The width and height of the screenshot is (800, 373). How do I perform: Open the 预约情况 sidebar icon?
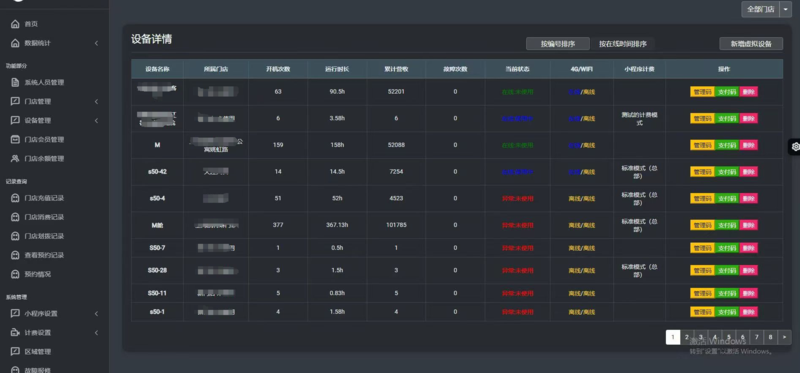tap(15, 274)
